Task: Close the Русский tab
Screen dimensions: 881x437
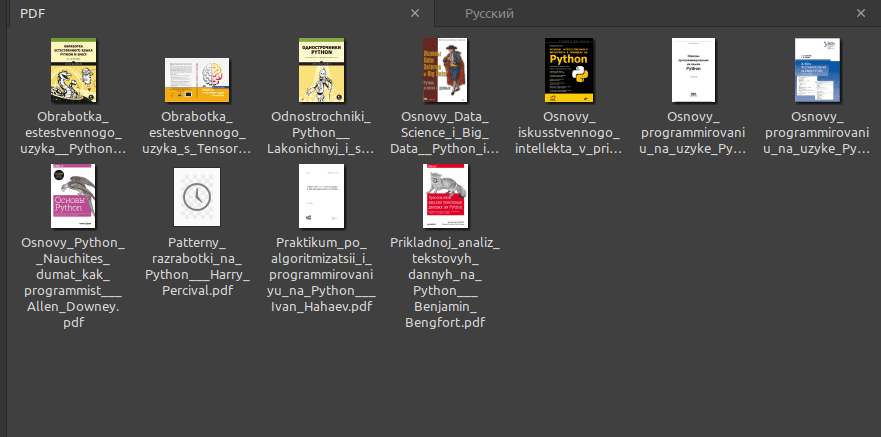Action: point(860,13)
